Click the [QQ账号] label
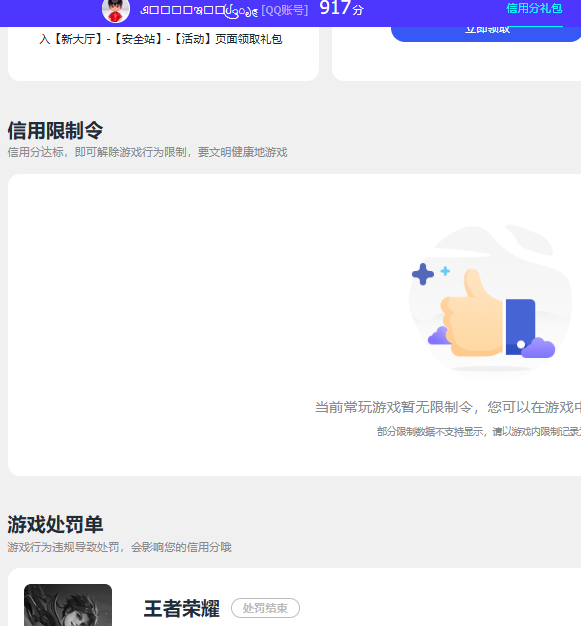Image resolution: width=581 pixels, height=626 pixels. (x=285, y=10)
